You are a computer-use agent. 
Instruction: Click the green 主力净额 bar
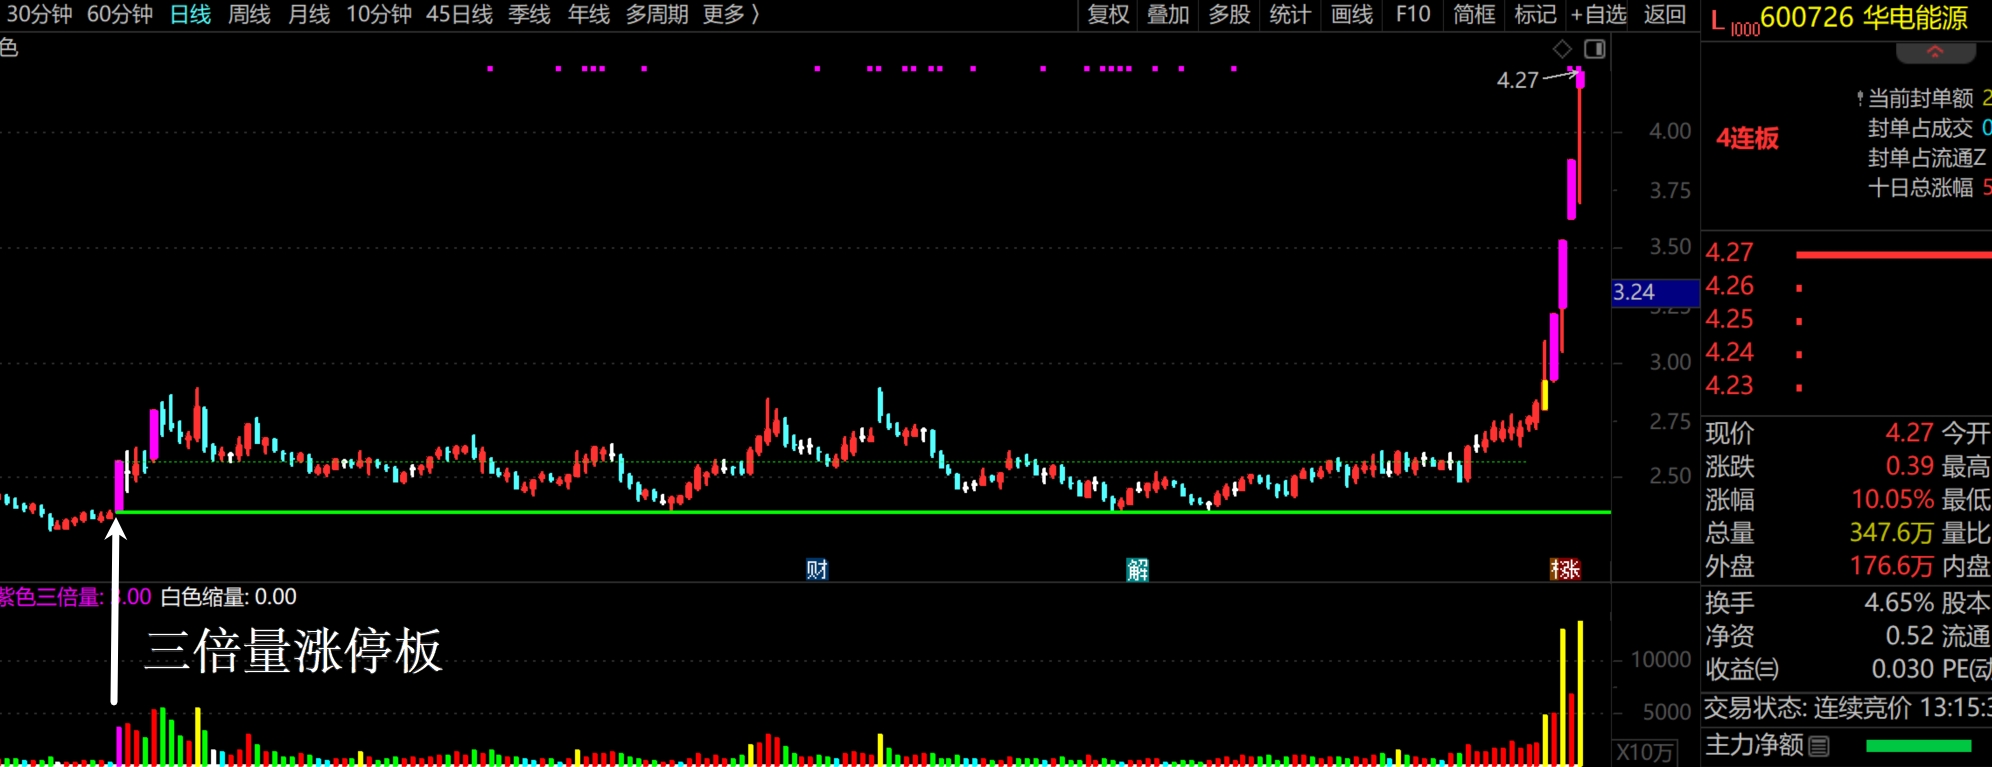[x=1918, y=746]
